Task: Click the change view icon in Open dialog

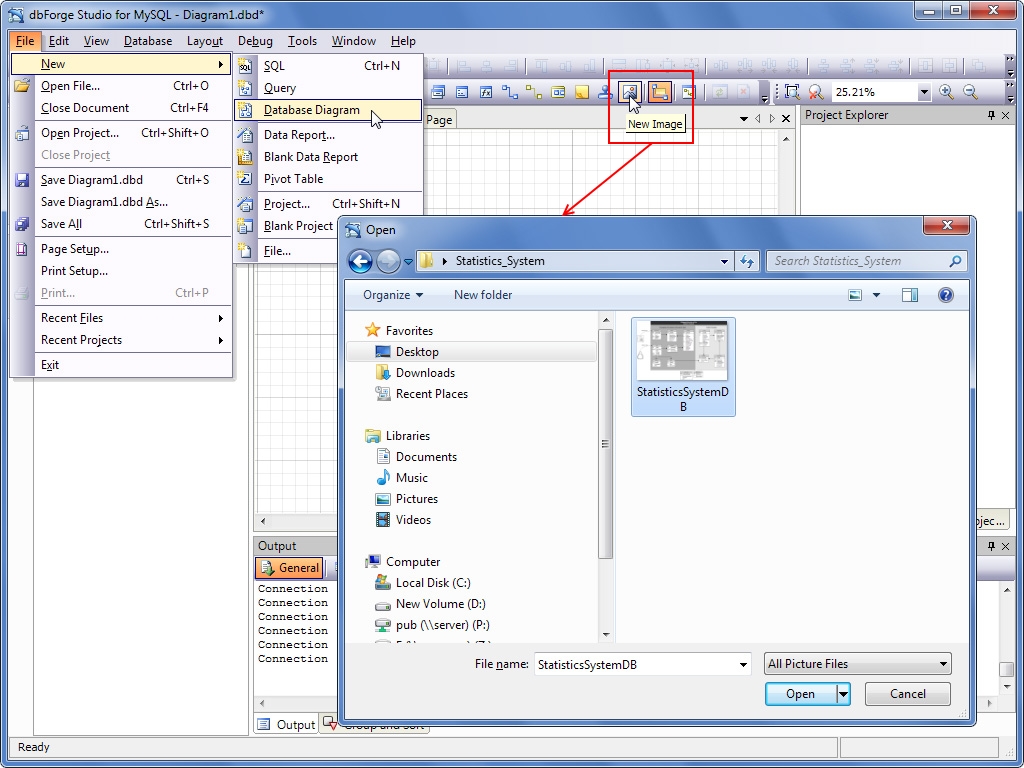Action: pyautogui.click(x=855, y=295)
